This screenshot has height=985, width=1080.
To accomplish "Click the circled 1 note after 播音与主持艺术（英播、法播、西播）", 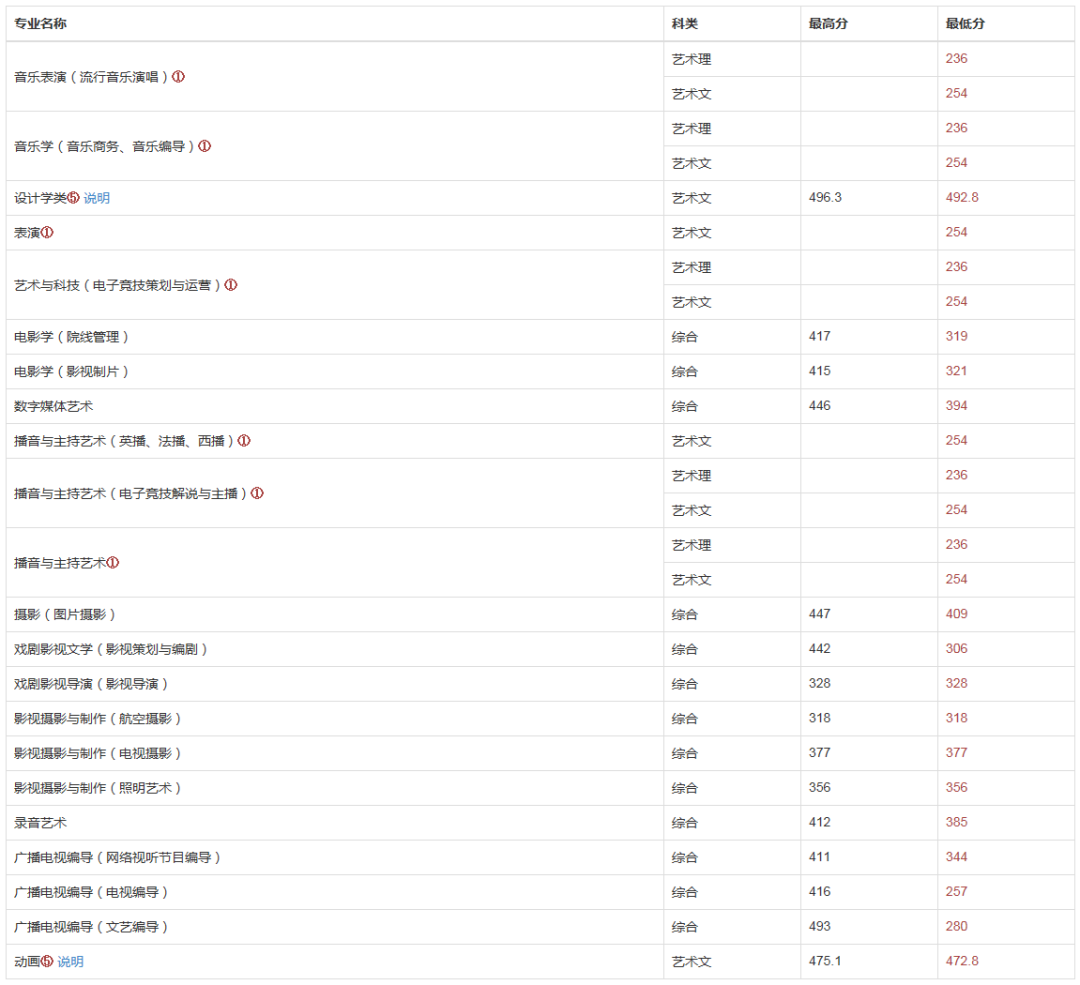I will 244,441.
